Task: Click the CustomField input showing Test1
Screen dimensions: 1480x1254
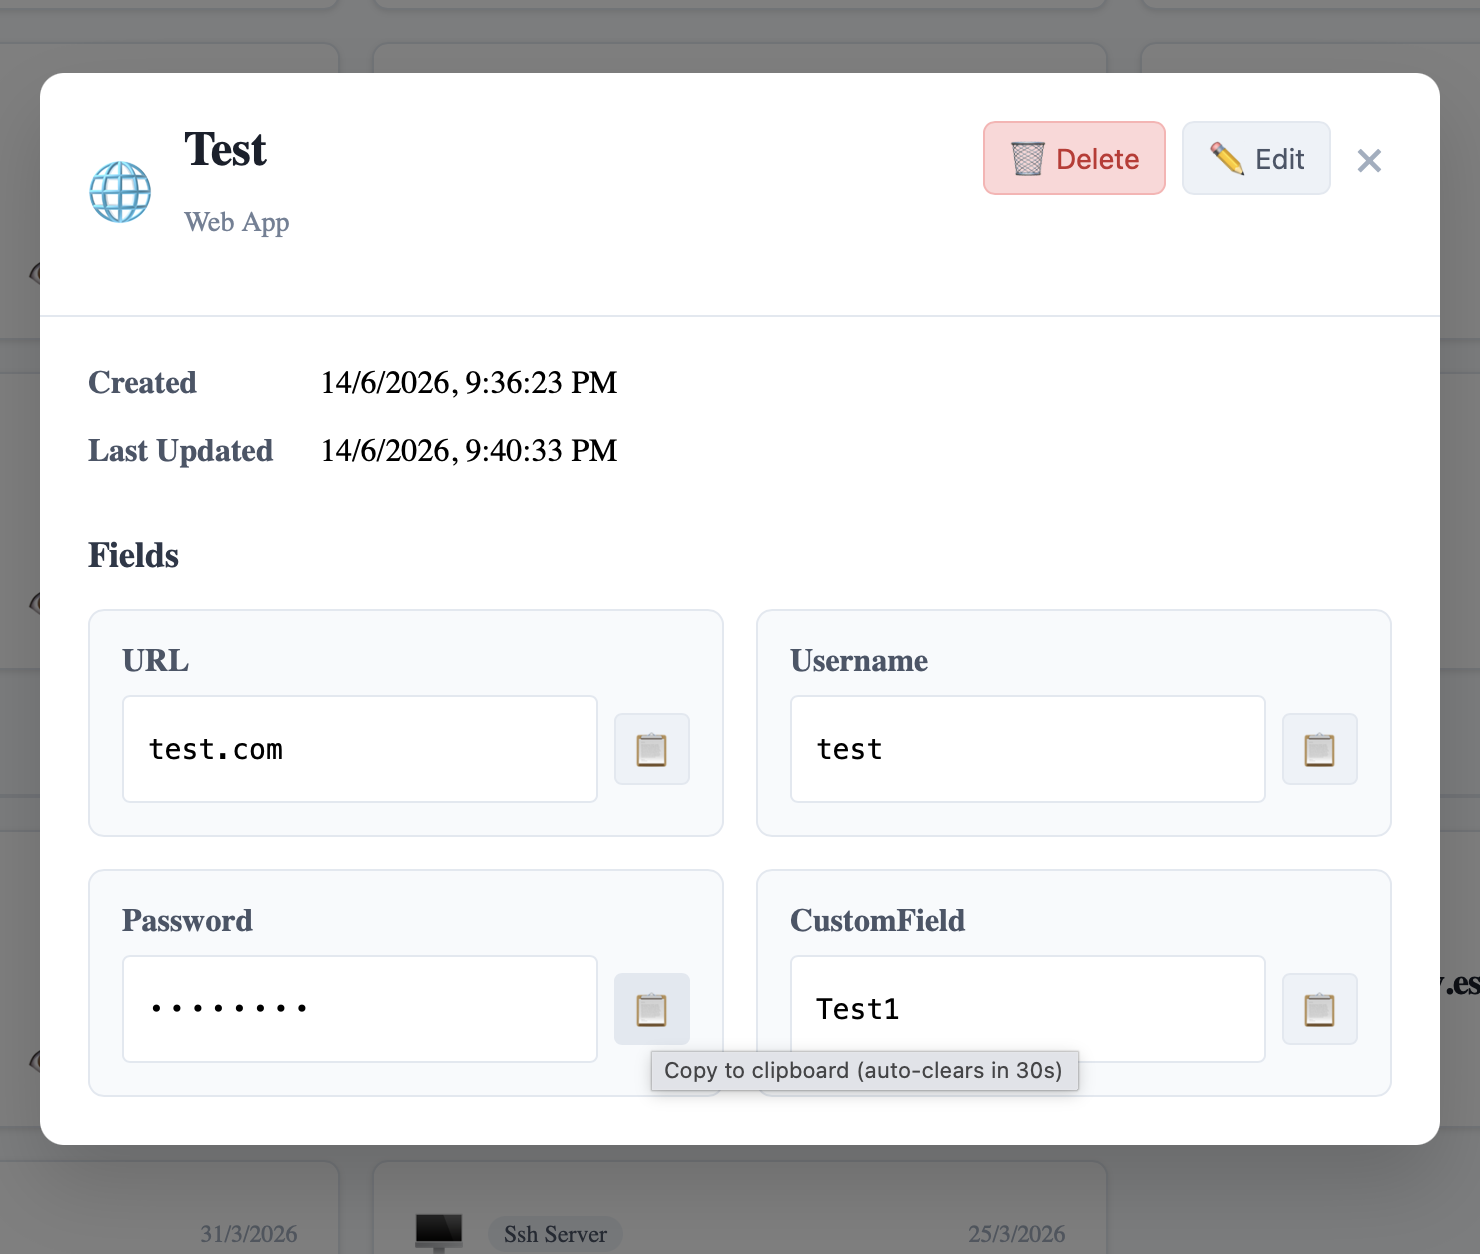Action: click(x=1028, y=1009)
